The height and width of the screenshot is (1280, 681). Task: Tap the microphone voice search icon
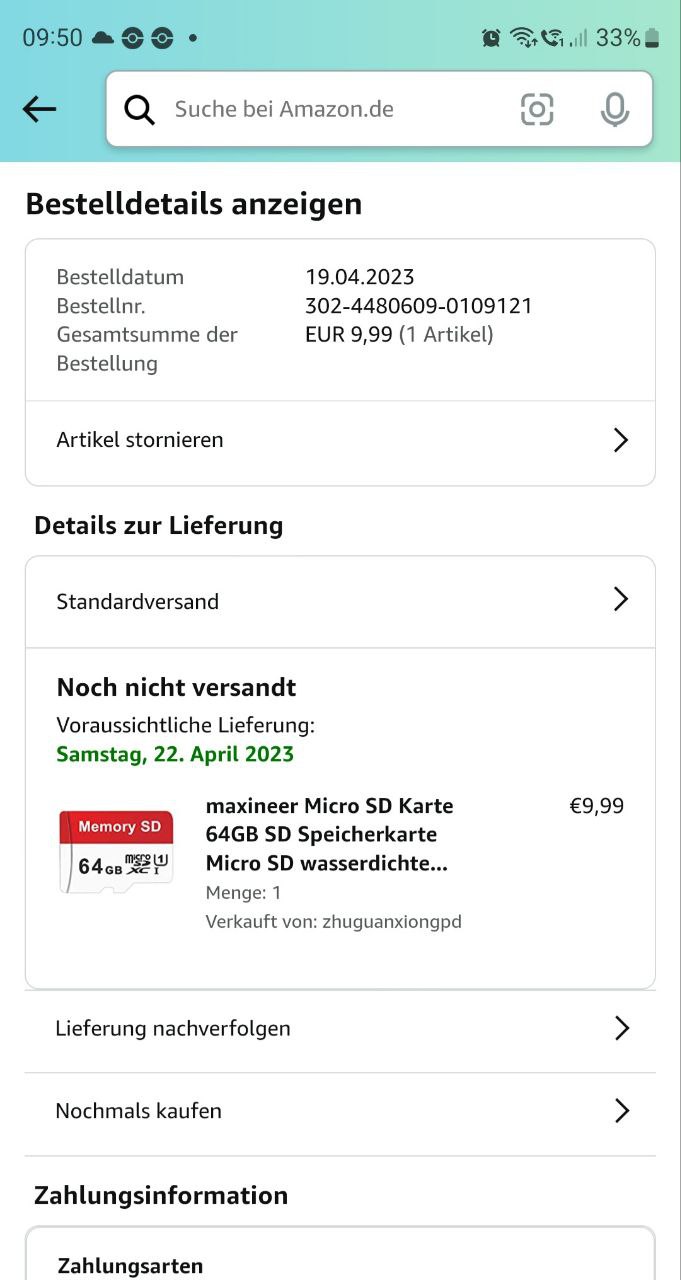click(614, 109)
